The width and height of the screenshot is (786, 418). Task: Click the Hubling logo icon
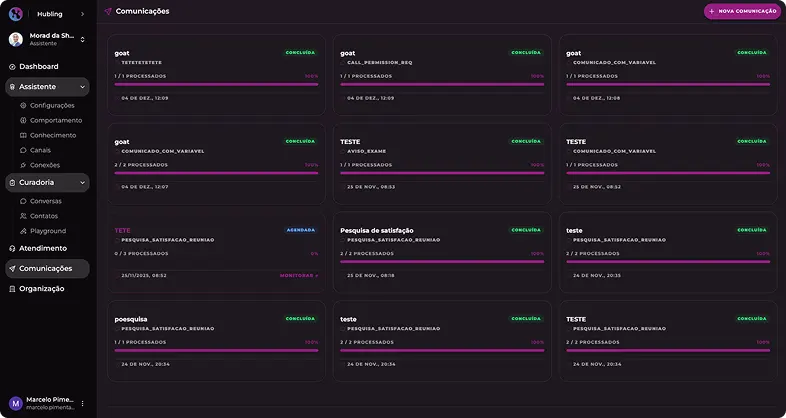point(15,14)
